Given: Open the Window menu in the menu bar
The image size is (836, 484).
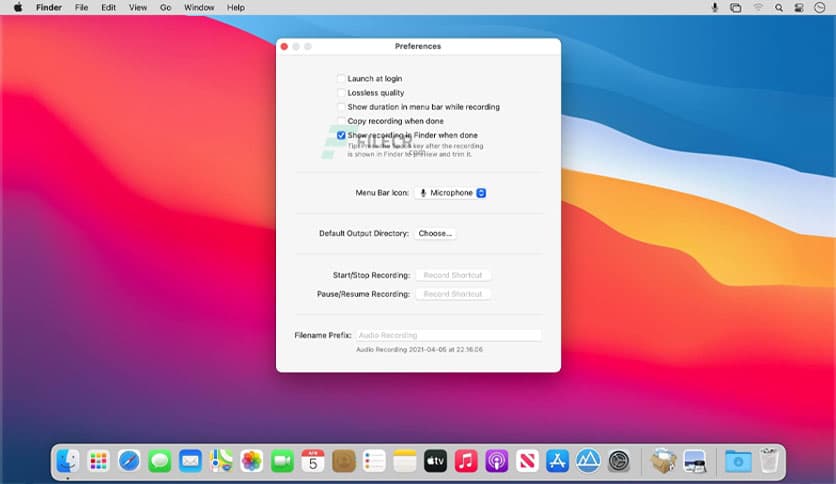Looking at the screenshot, I should [199, 7].
